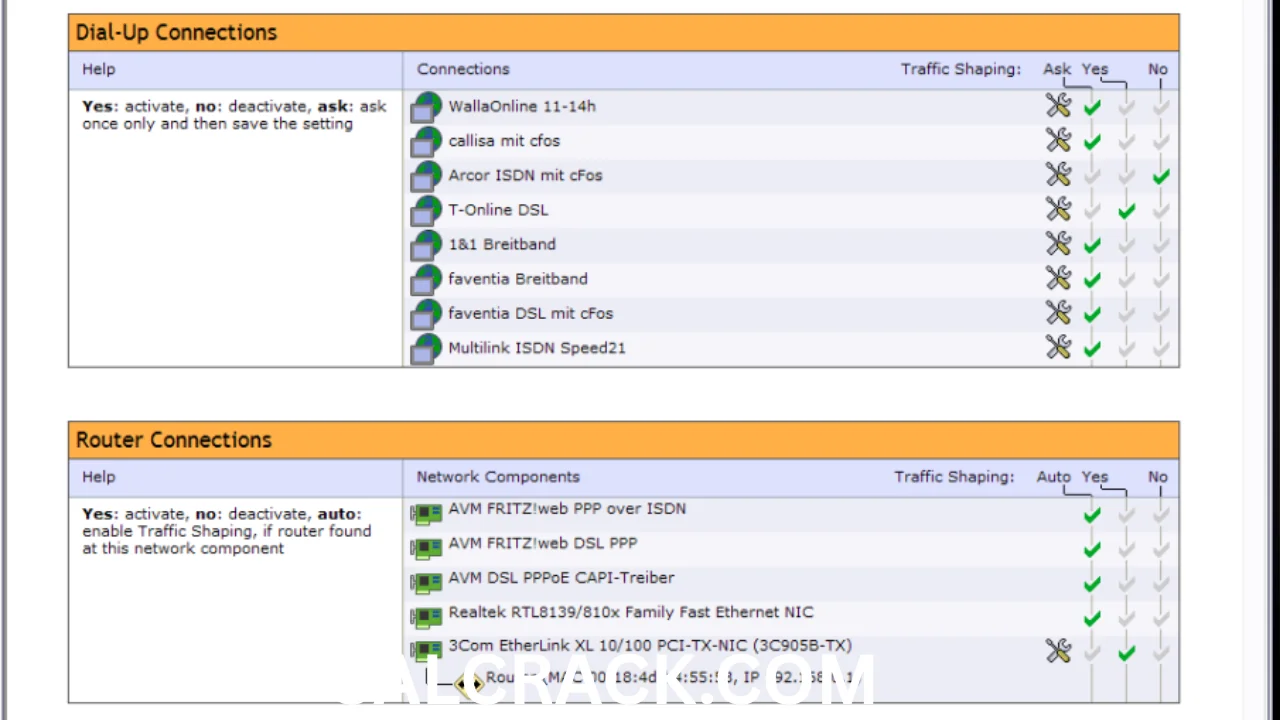Image resolution: width=1280 pixels, height=720 pixels.
Task: Click the 'faventia Breitband' connection name
Action: tap(518, 279)
